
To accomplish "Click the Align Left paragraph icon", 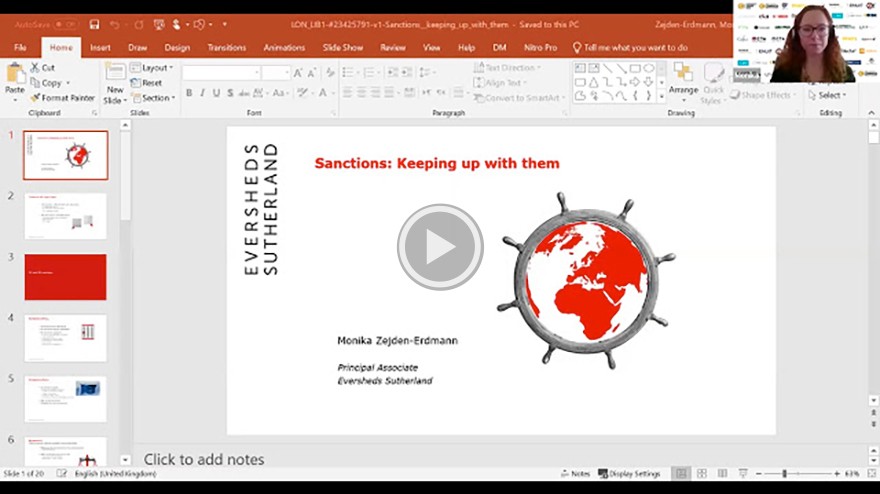I will 347,93.
